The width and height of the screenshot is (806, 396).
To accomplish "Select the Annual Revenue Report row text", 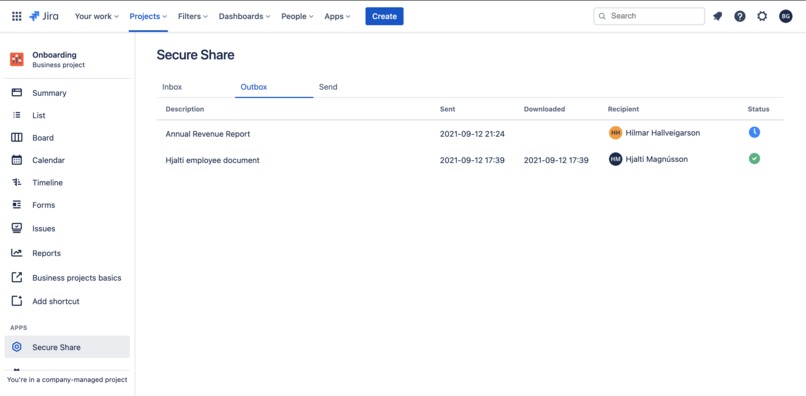I will coord(208,134).
